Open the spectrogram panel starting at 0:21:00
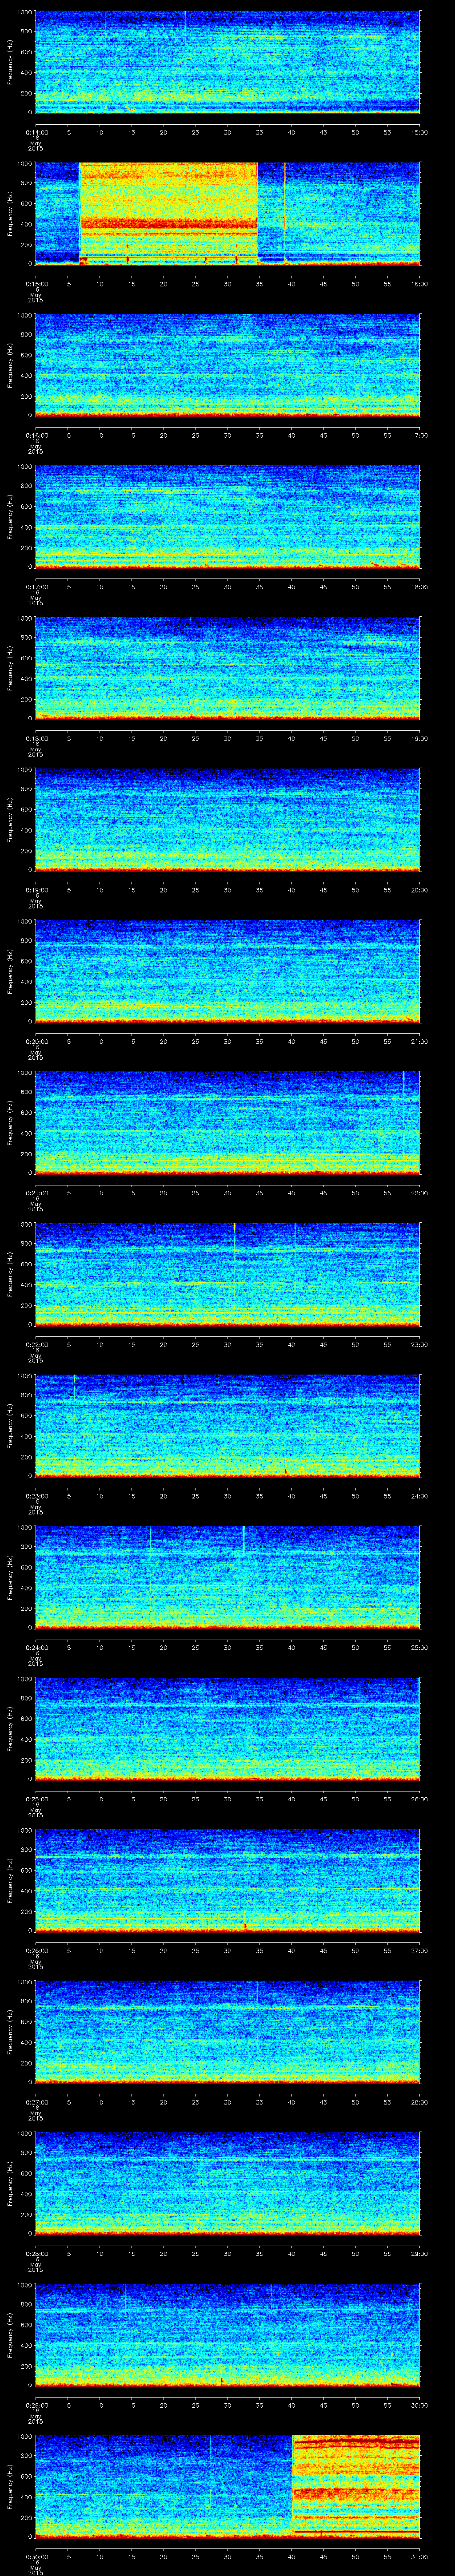455x2576 pixels. point(228,1123)
